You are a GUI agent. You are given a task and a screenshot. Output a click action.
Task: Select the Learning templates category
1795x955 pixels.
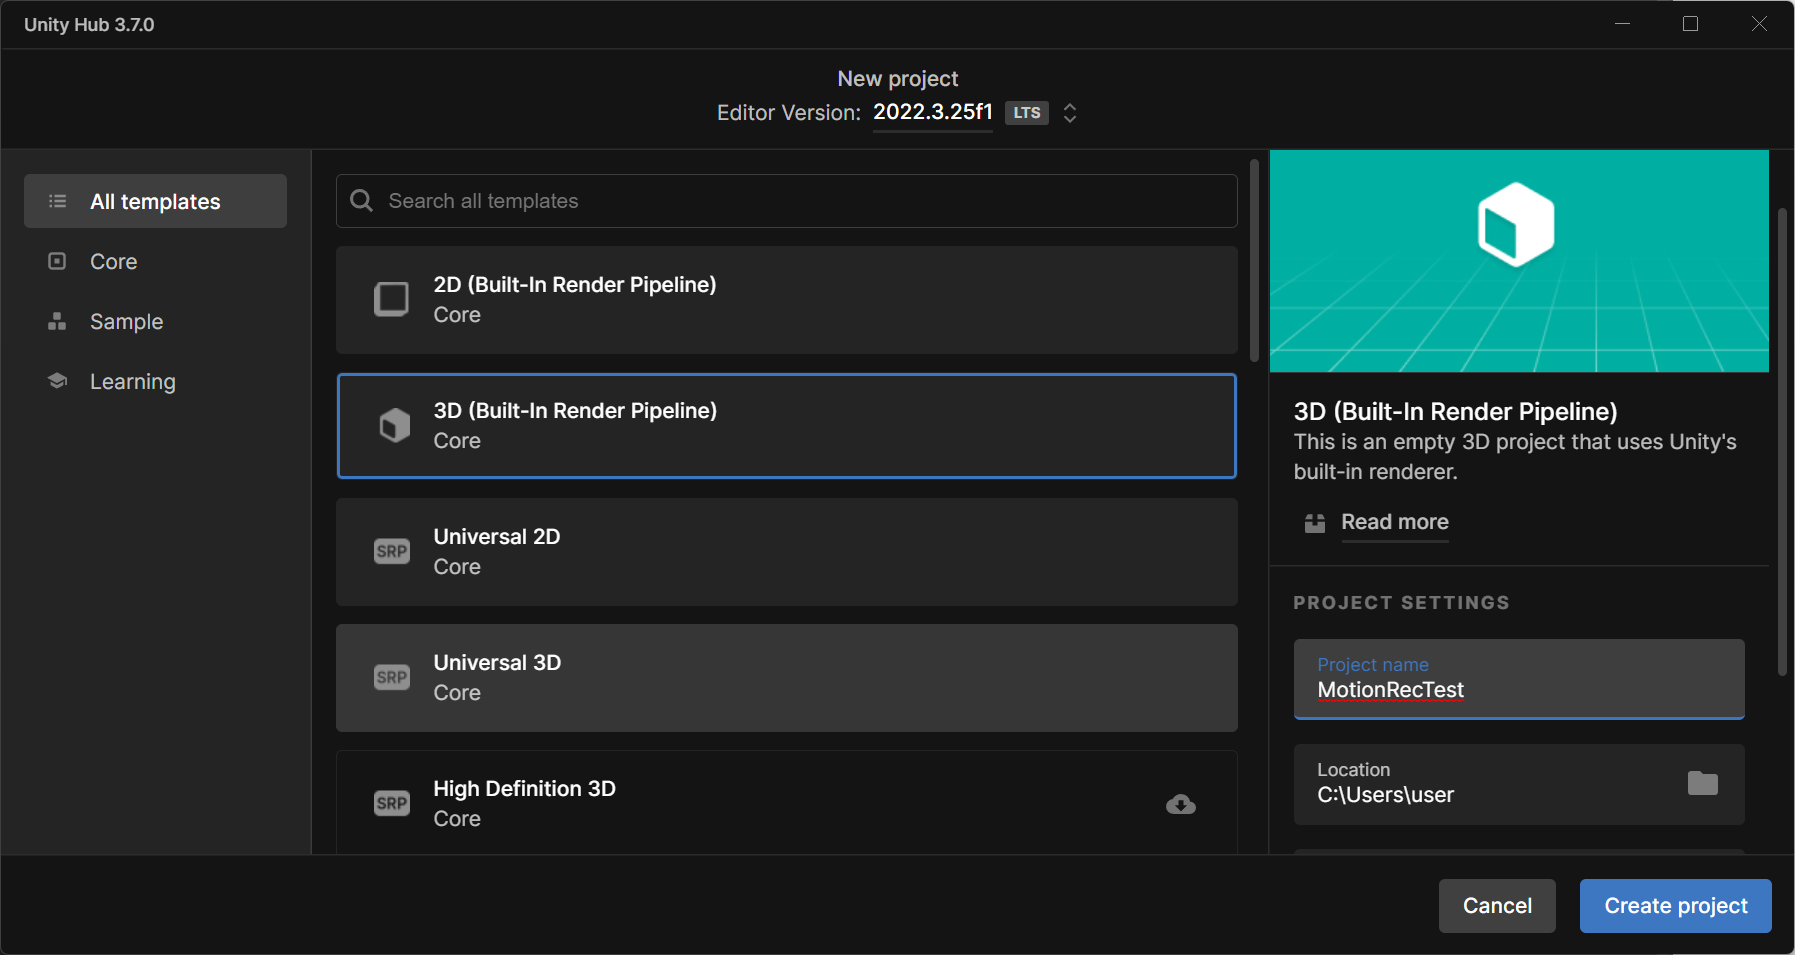coord(132,381)
